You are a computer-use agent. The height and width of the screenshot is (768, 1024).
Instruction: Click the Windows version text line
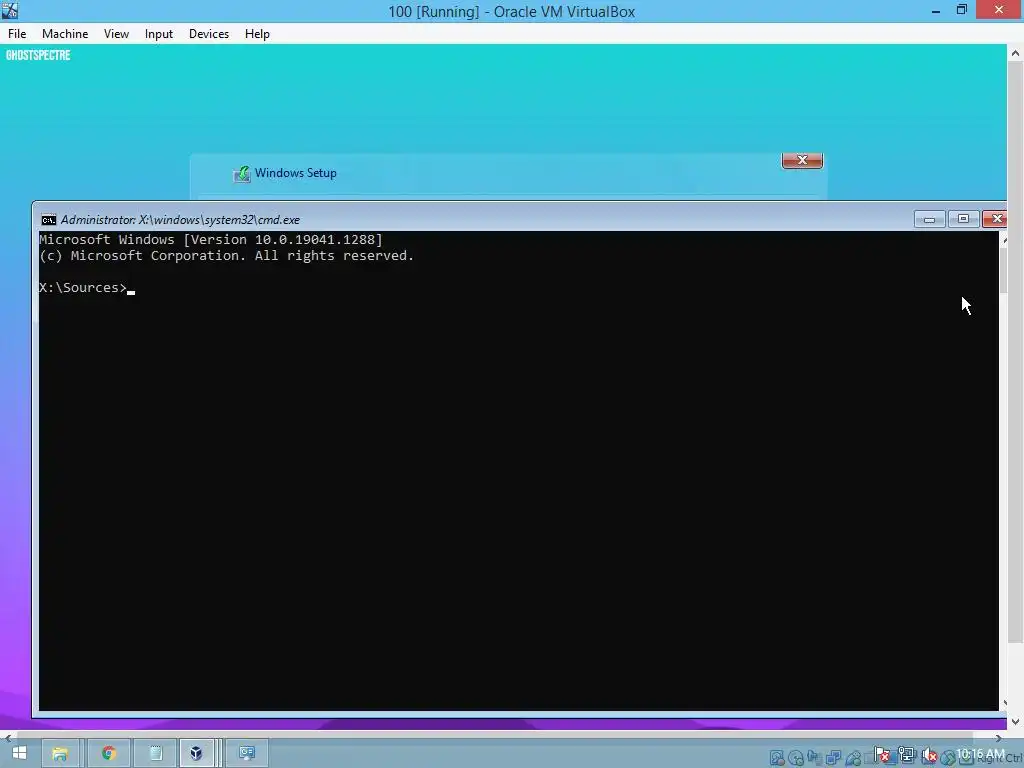[x=211, y=240]
